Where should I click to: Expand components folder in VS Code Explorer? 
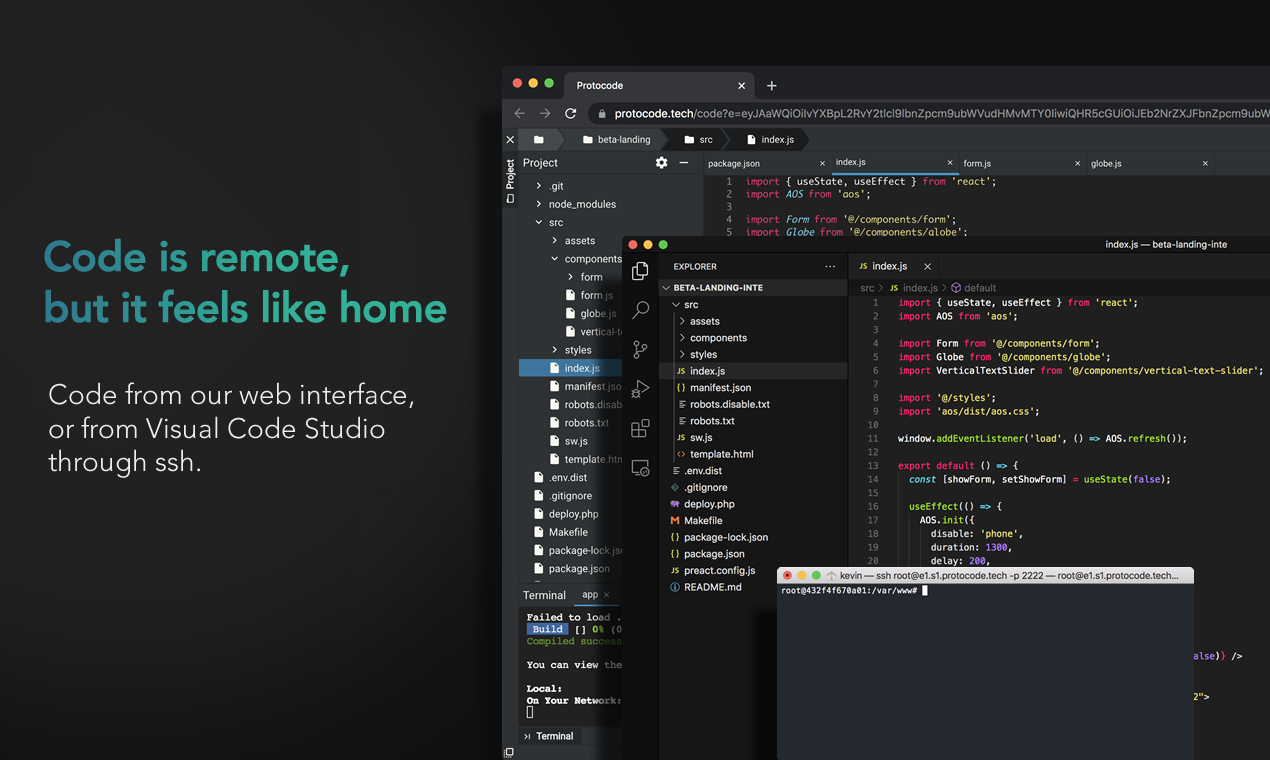[x=682, y=338]
